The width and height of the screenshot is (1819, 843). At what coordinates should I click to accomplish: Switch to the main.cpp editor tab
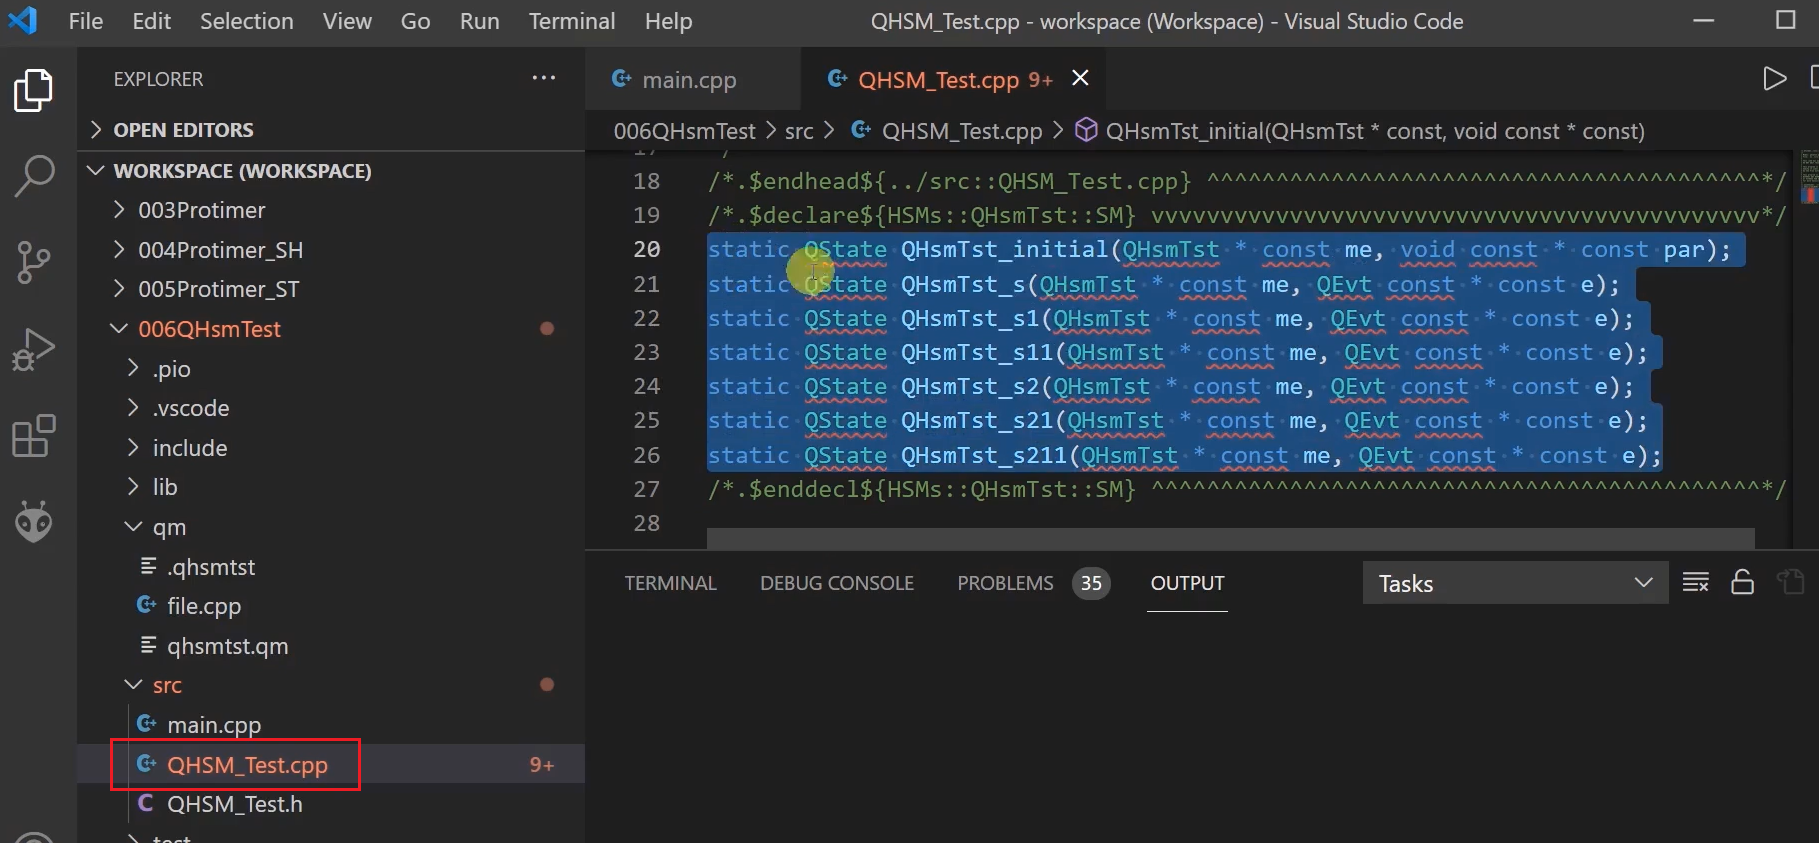(692, 79)
